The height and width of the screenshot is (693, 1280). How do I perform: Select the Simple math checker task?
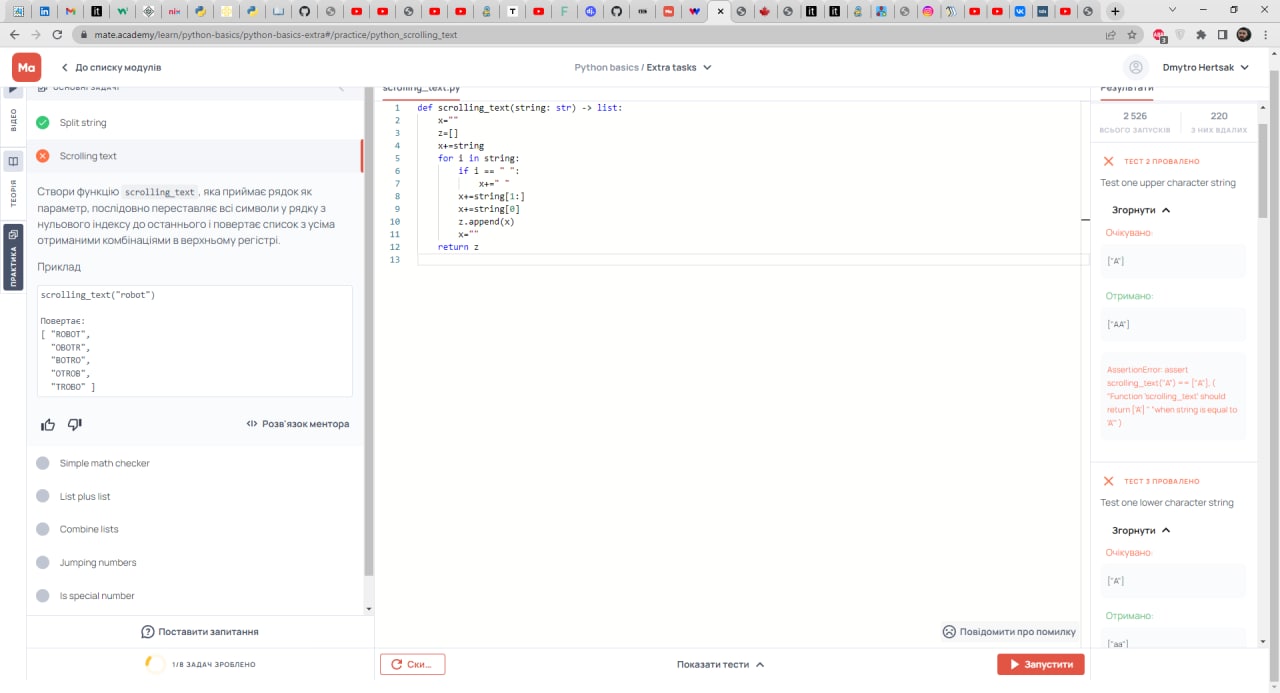[104, 463]
